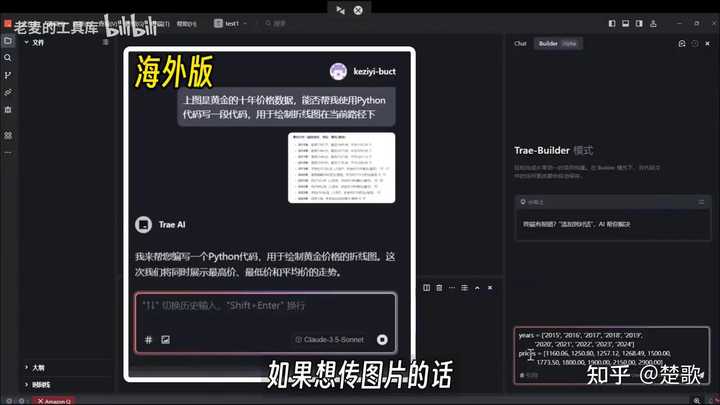Image resolution: width=720 pixels, height=405 pixels.
Task: Click the Trae AI avatar icon
Action: coord(143,225)
